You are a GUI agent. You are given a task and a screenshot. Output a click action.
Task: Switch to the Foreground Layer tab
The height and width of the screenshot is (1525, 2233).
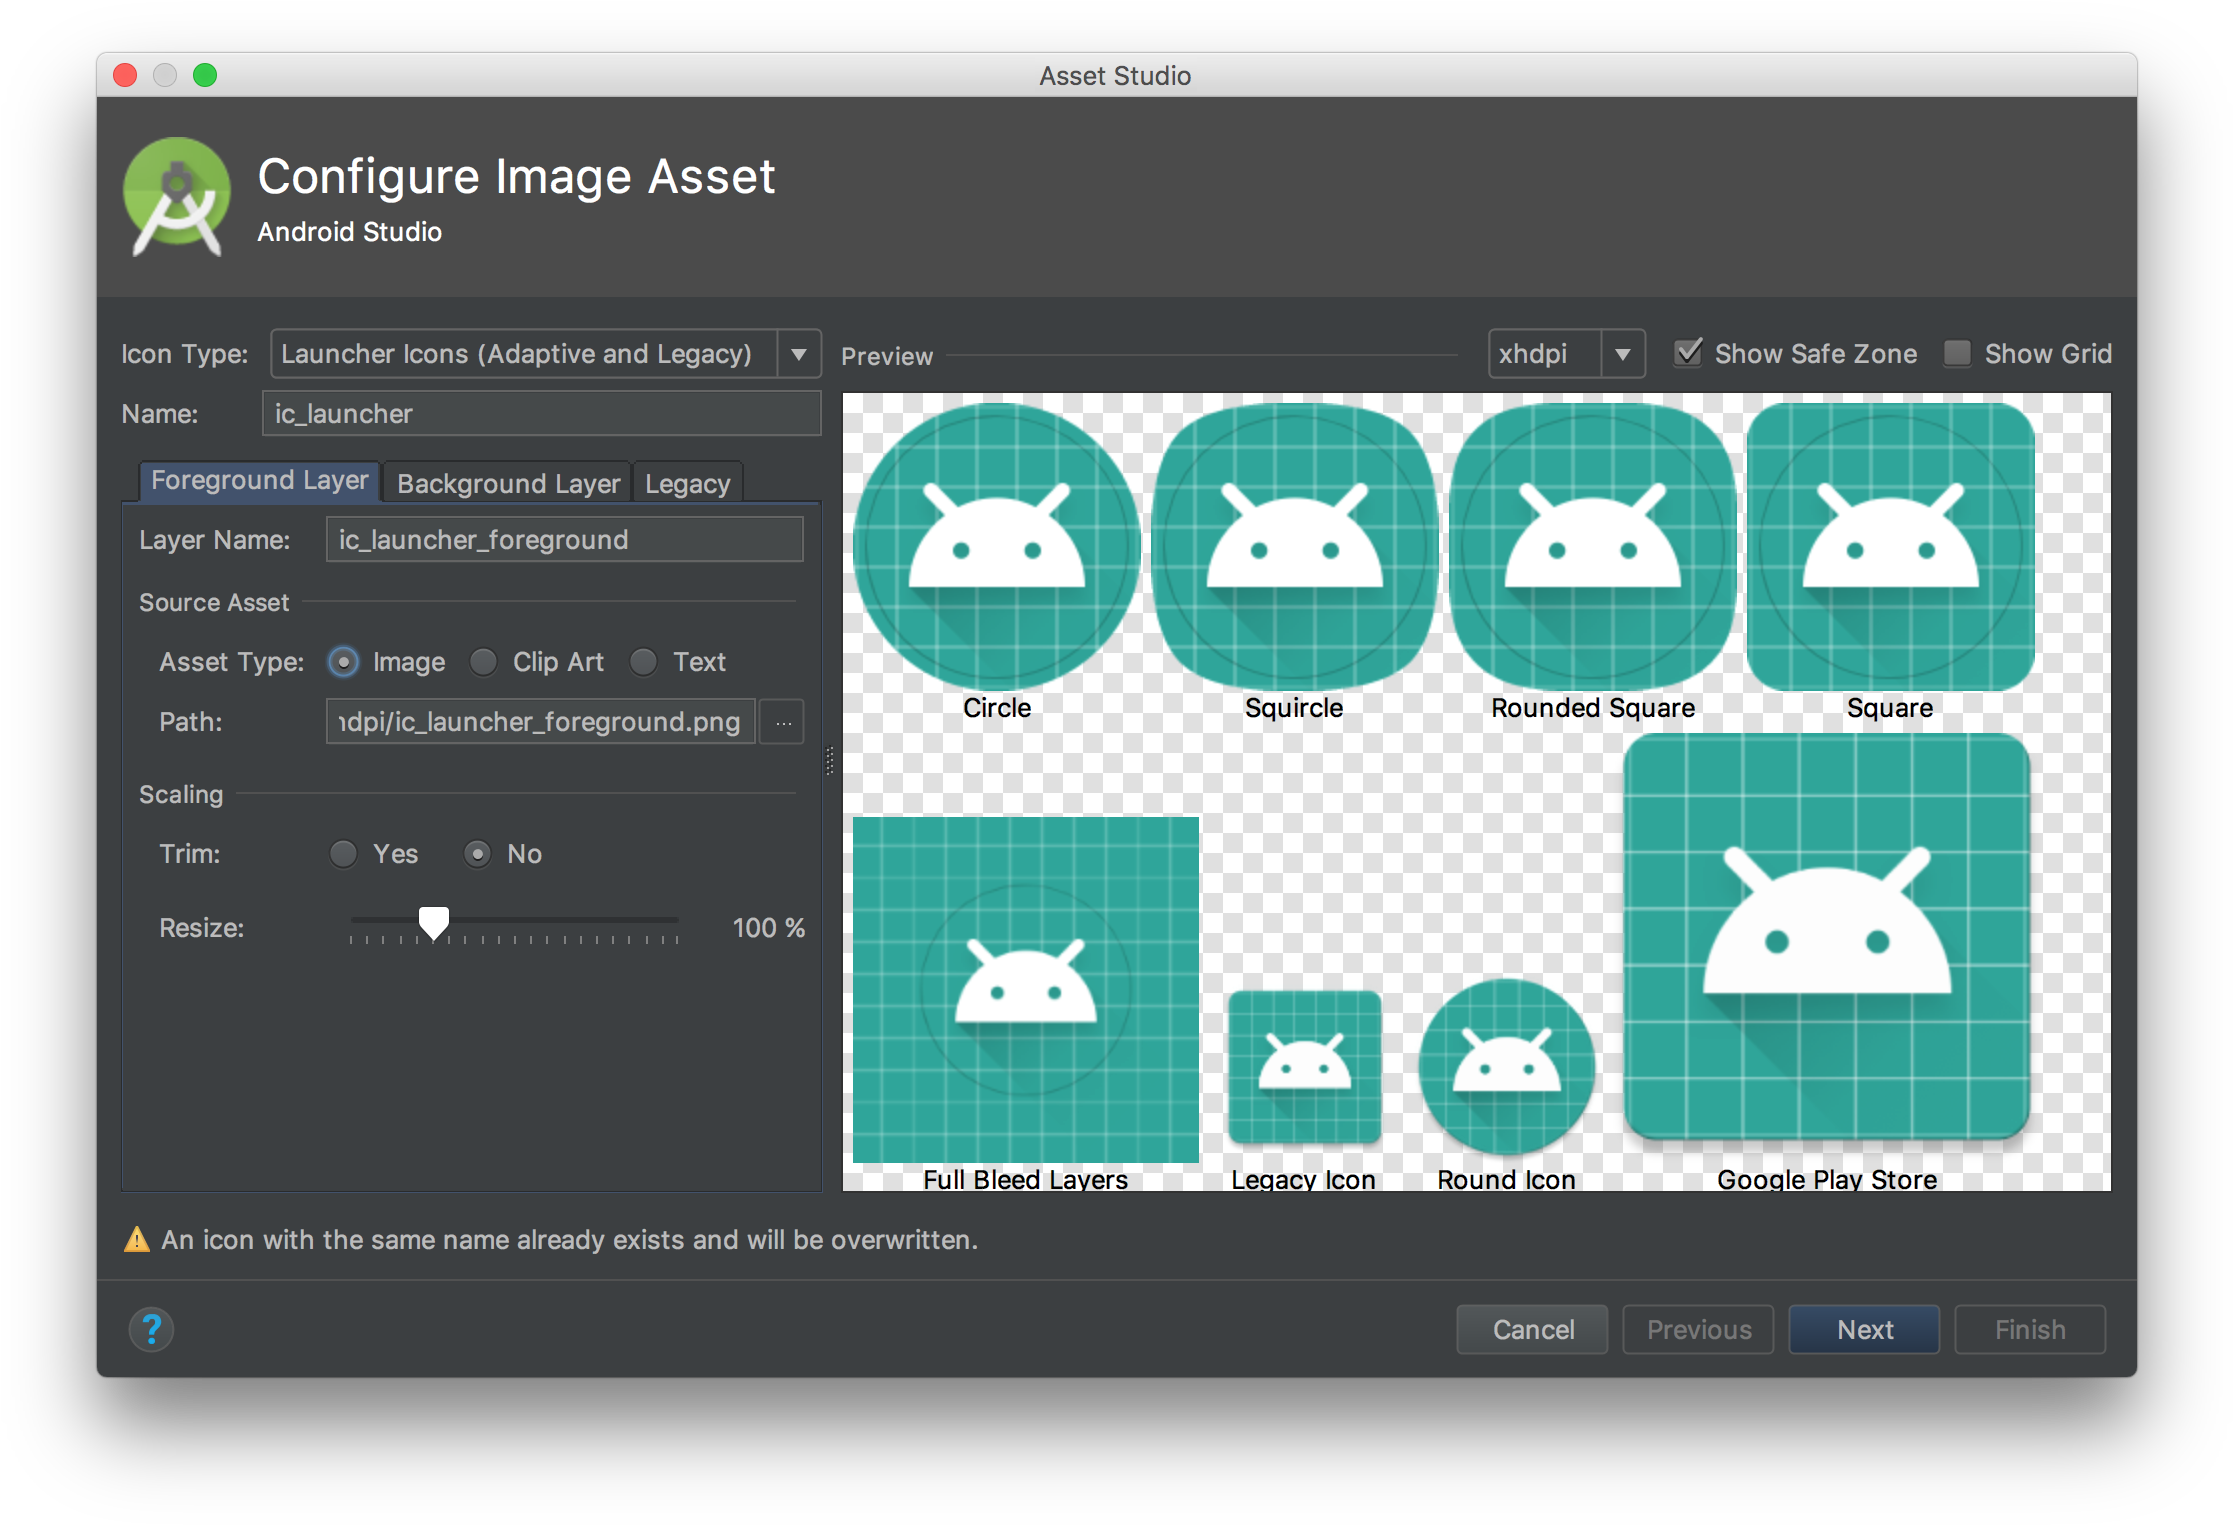tap(259, 481)
